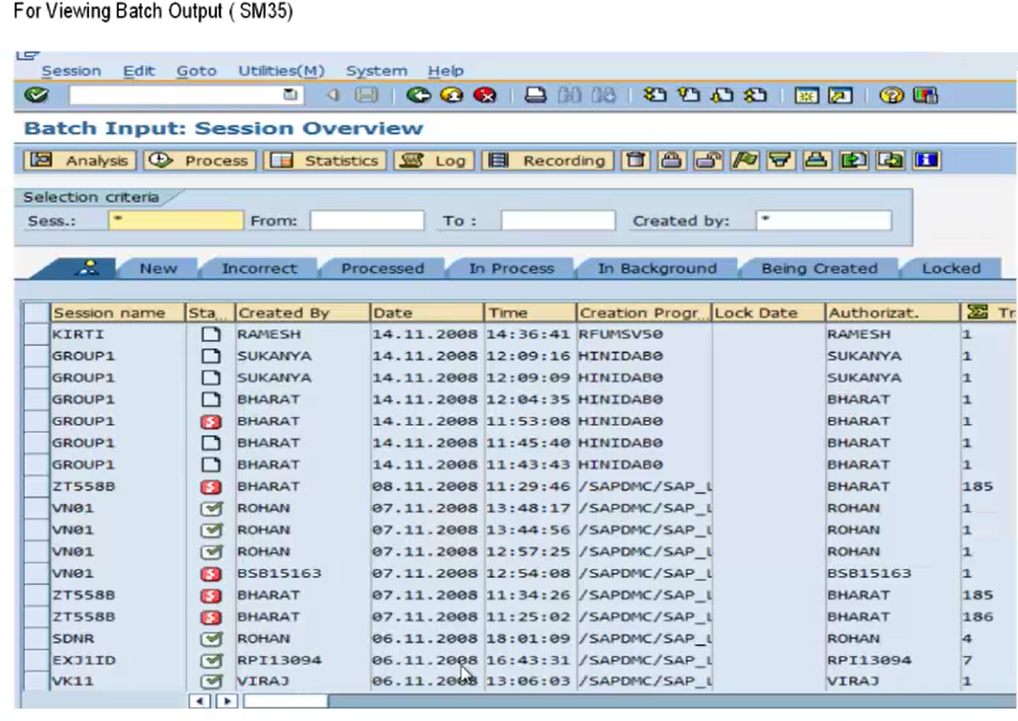The width and height of the screenshot is (1018, 721).
Task: Switch to the New tab
Action: click(158, 269)
